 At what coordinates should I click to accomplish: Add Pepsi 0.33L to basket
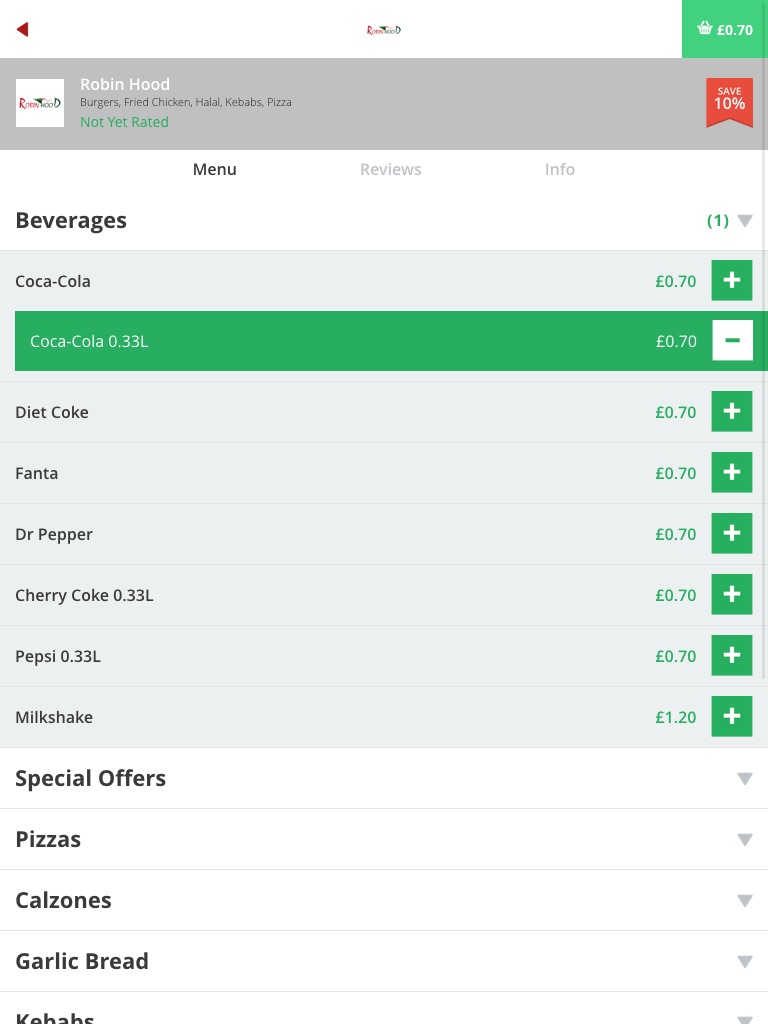[x=731, y=656]
